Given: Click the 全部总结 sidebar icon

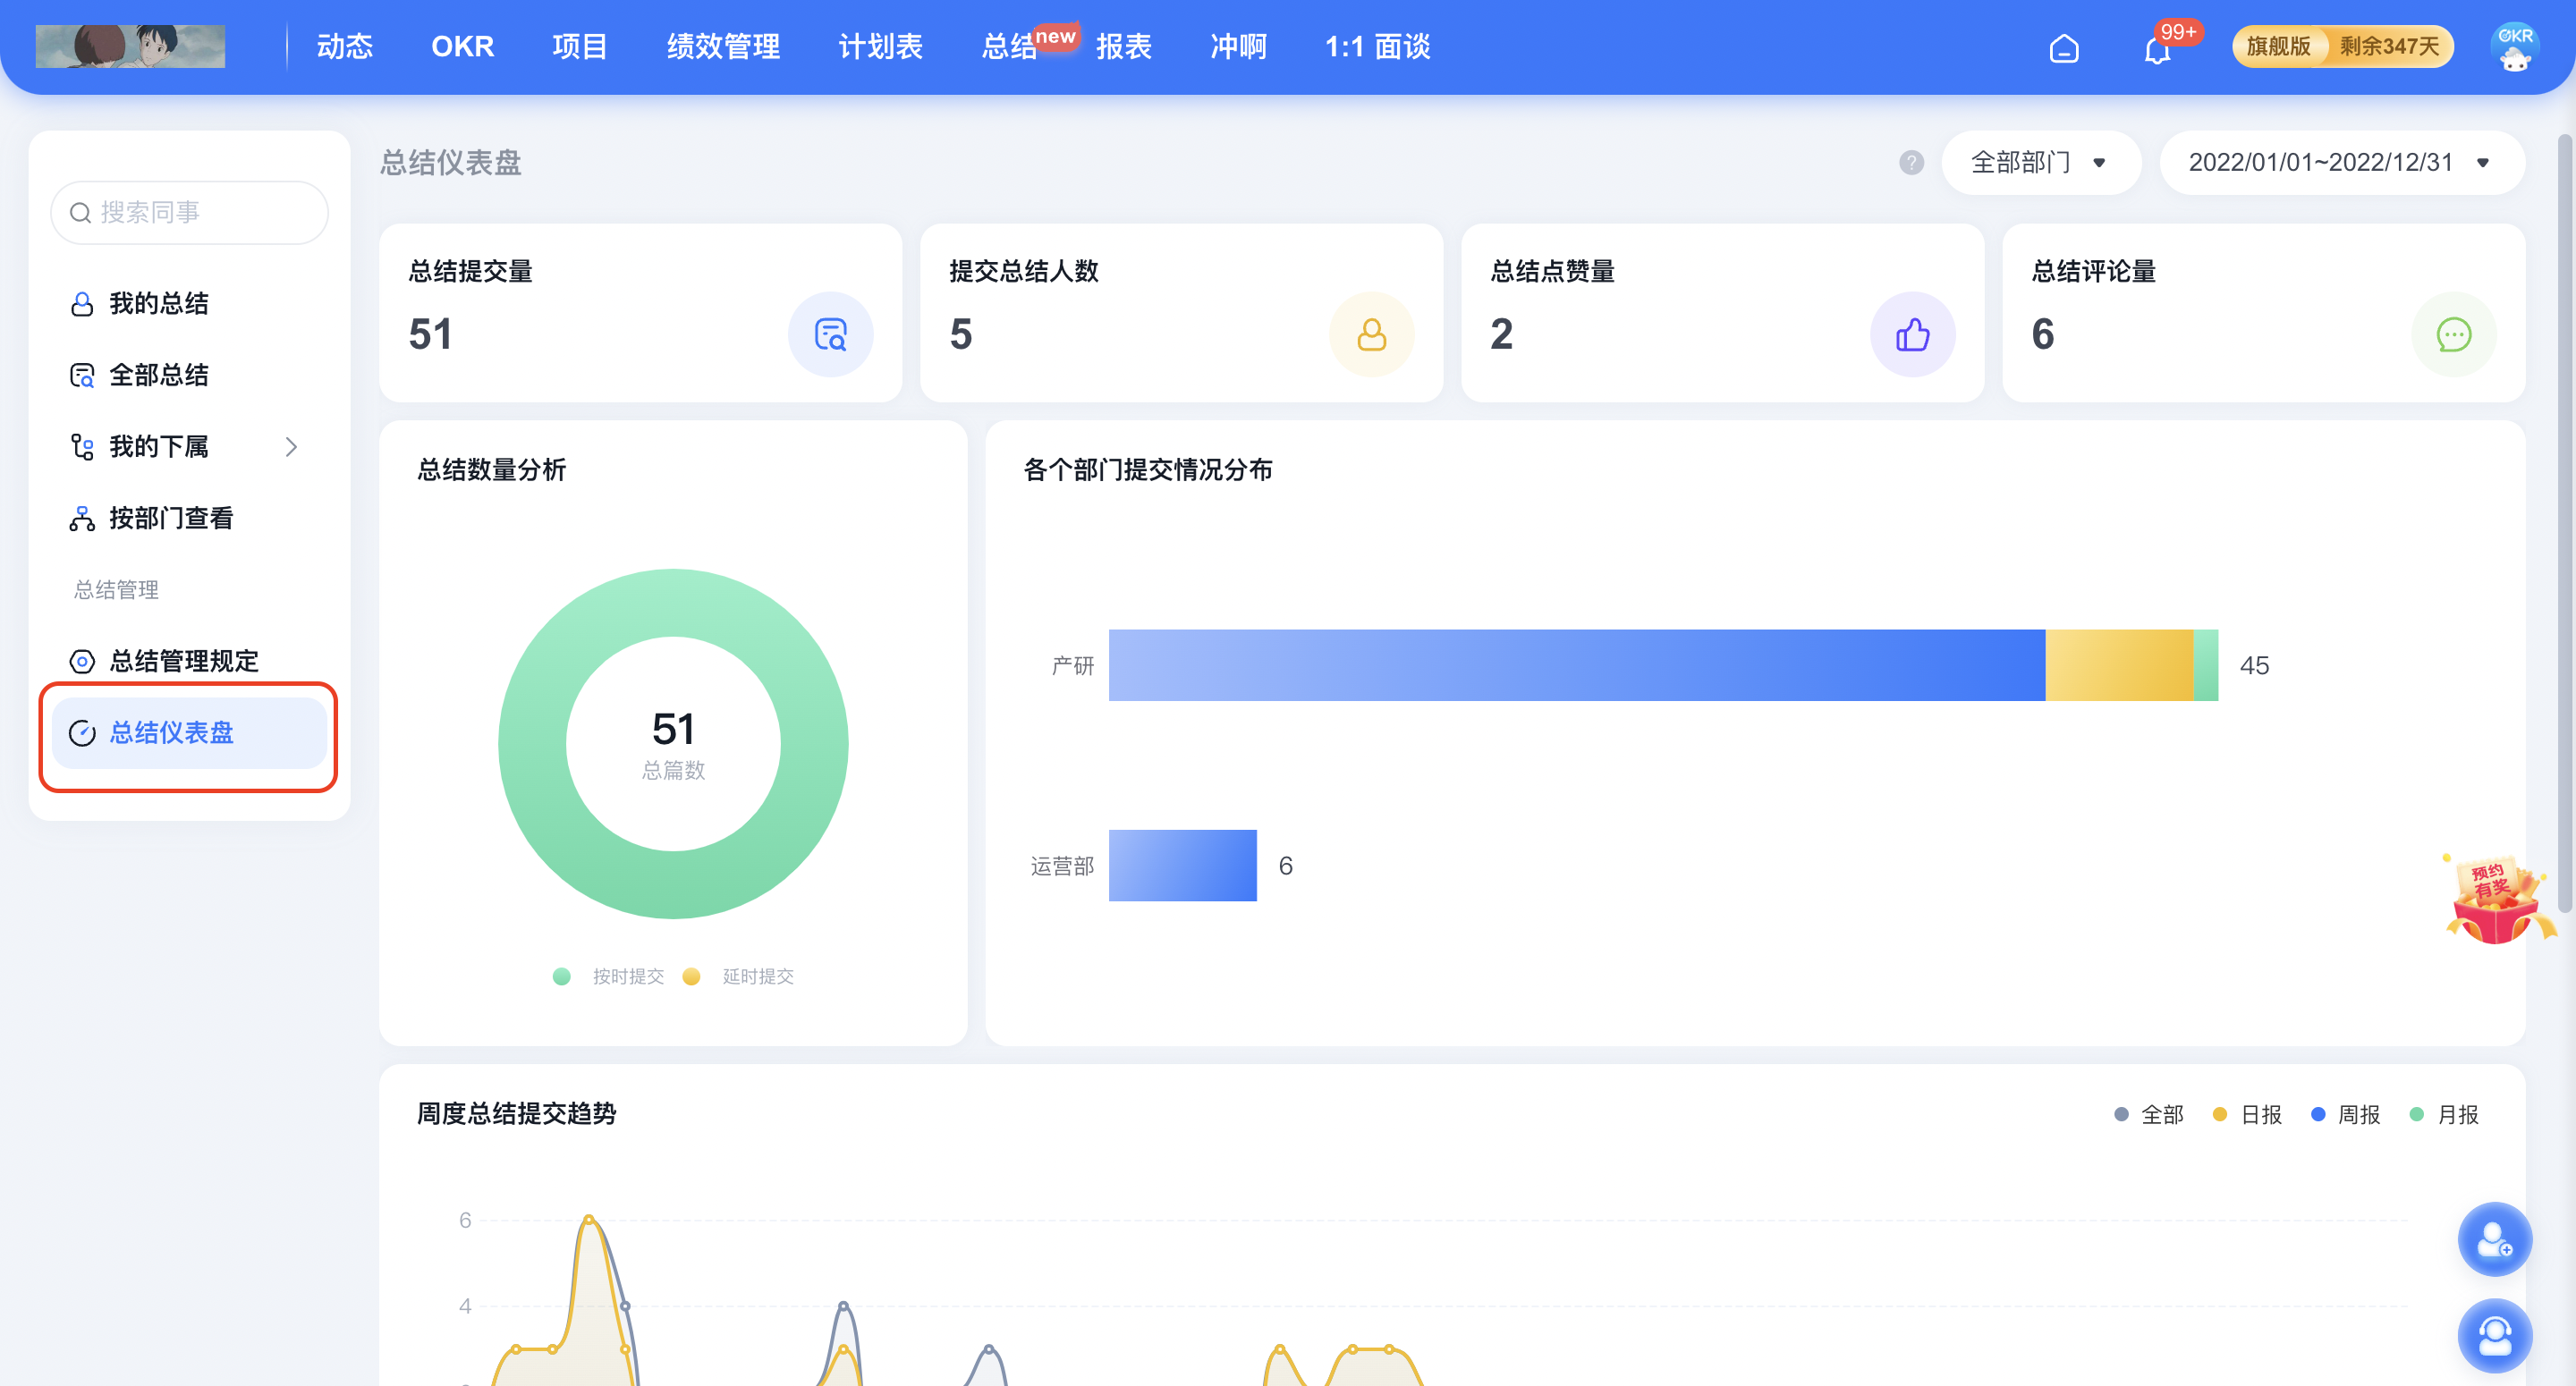Looking at the screenshot, I should 82,376.
